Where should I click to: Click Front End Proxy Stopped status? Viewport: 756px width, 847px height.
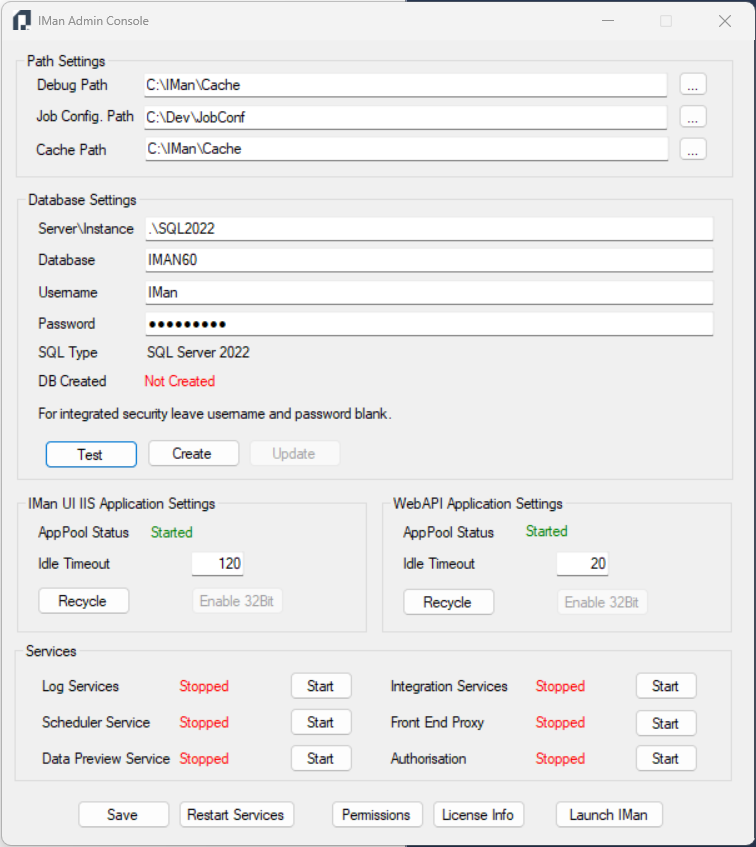tap(561, 722)
